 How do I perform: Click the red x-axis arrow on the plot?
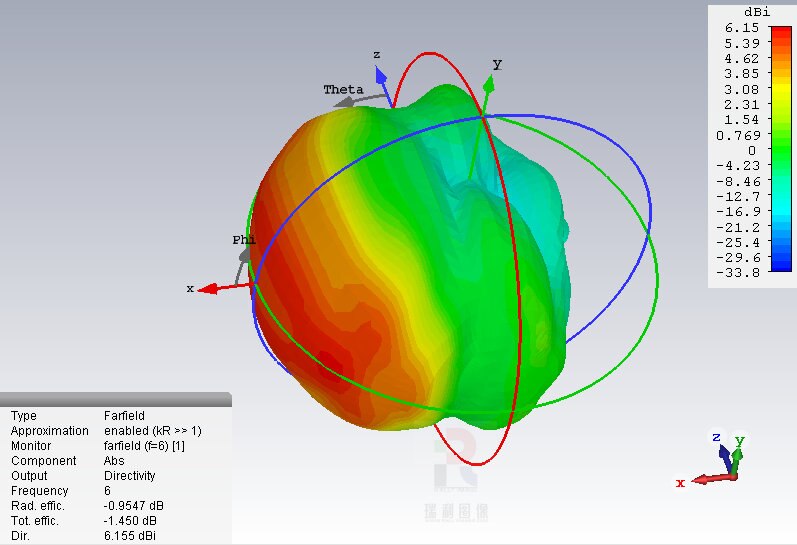(210, 289)
